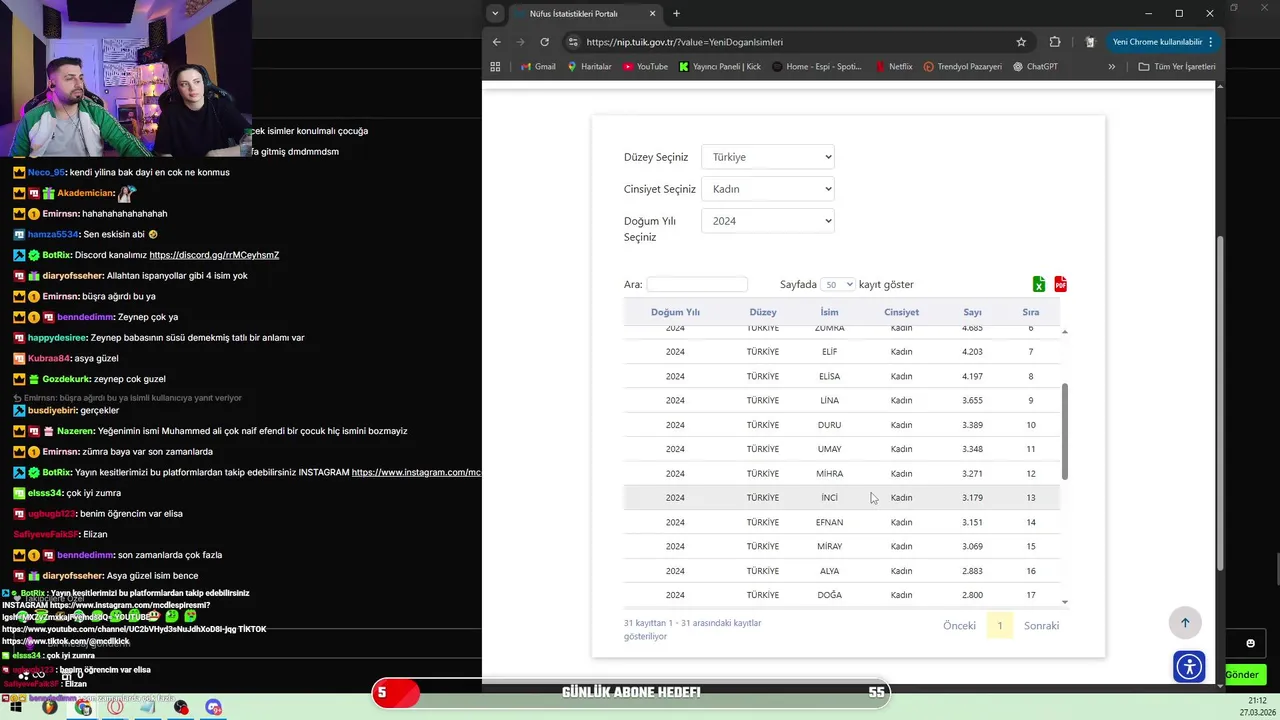Image resolution: width=1280 pixels, height=720 pixels.
Task: Sort by İsim column header
Action: [829, 312]
